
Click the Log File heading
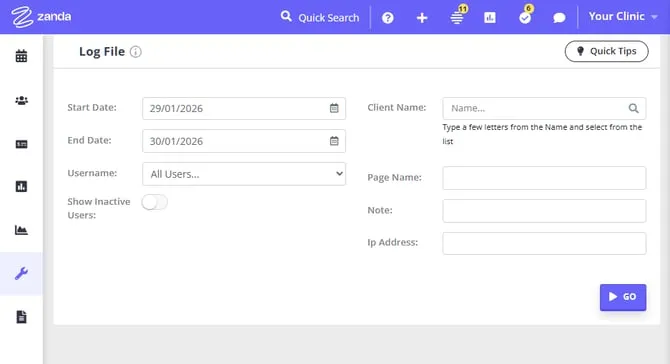click(x=102, y=52)
